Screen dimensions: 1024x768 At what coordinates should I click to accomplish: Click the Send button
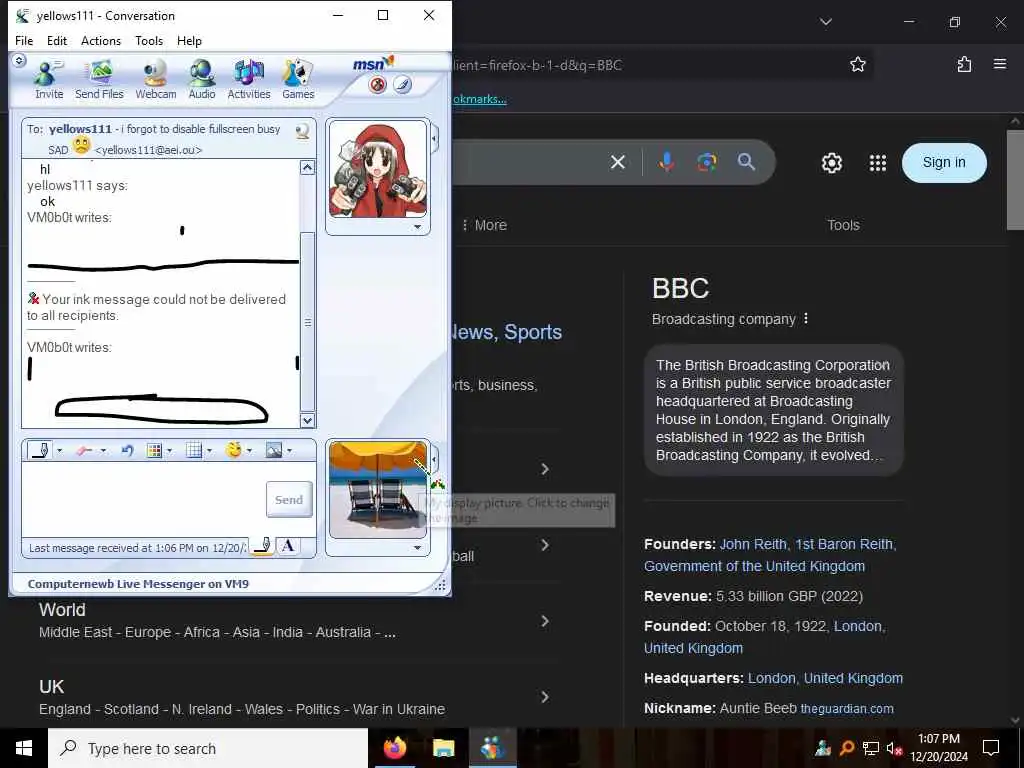point(289,500)
